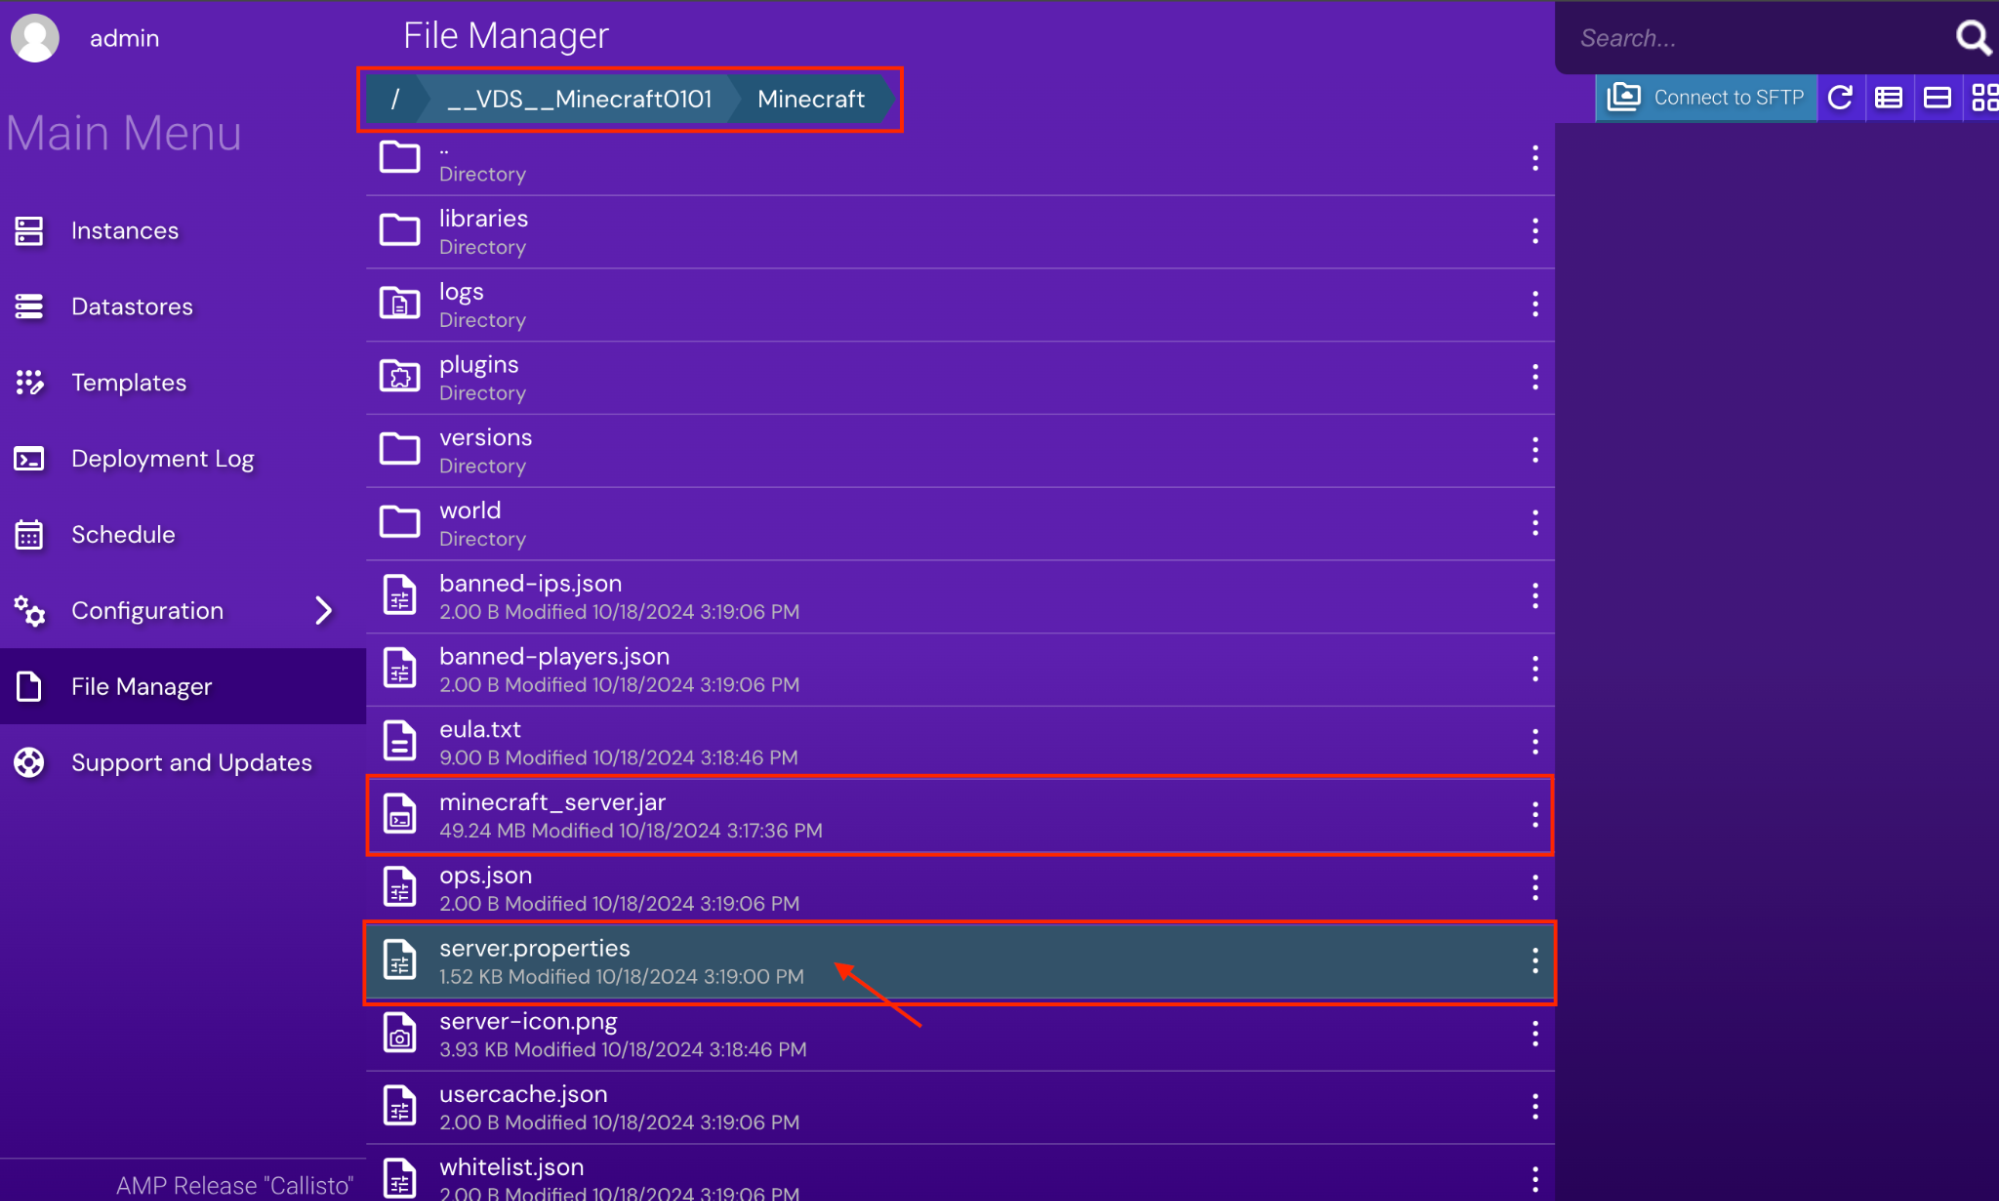
Task: Click Connect to SFTP button
Action: click(1707, 98)
